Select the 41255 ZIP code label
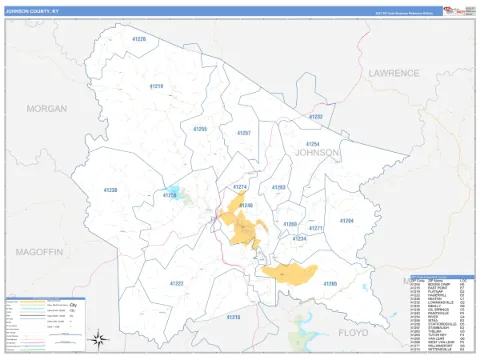 (x=200, y=129)
